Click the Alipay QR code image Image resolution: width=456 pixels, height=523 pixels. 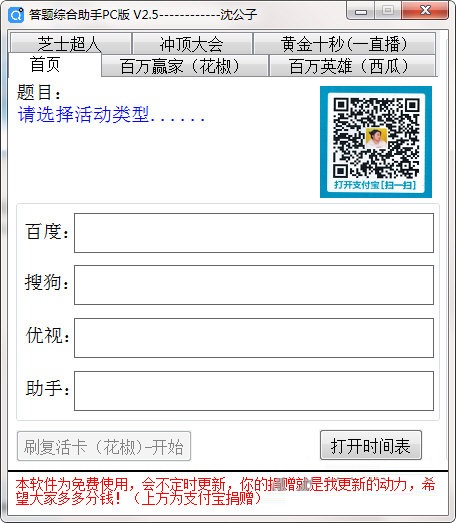click(376, 142)
